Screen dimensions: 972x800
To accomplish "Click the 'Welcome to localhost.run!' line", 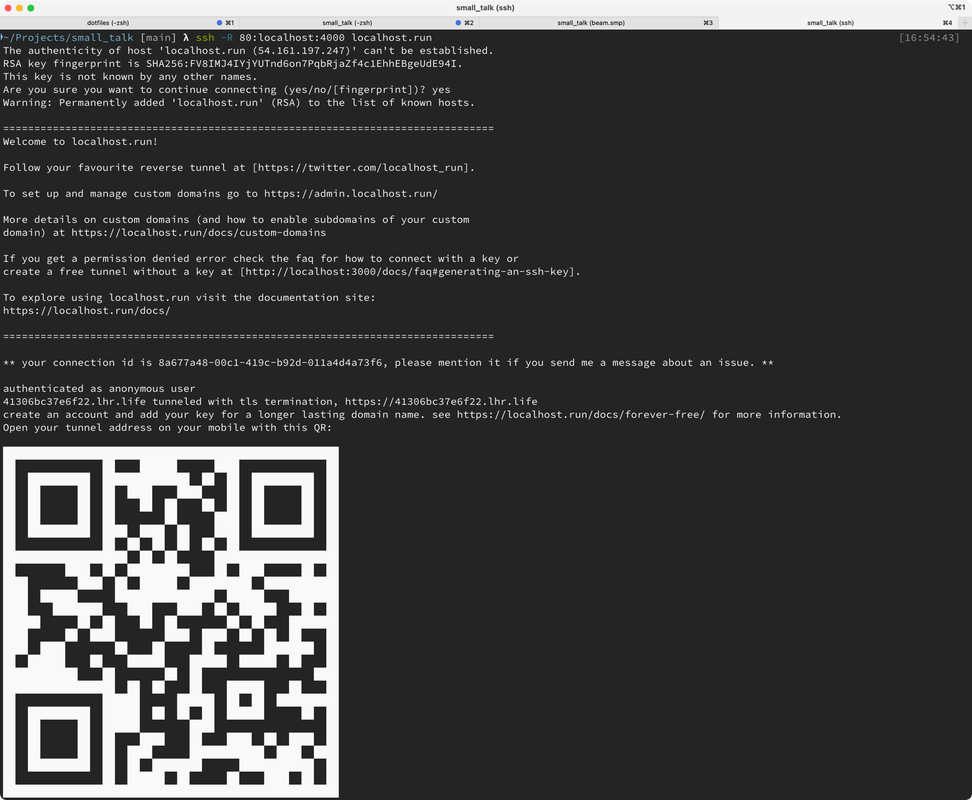I will tap(81, 142).
